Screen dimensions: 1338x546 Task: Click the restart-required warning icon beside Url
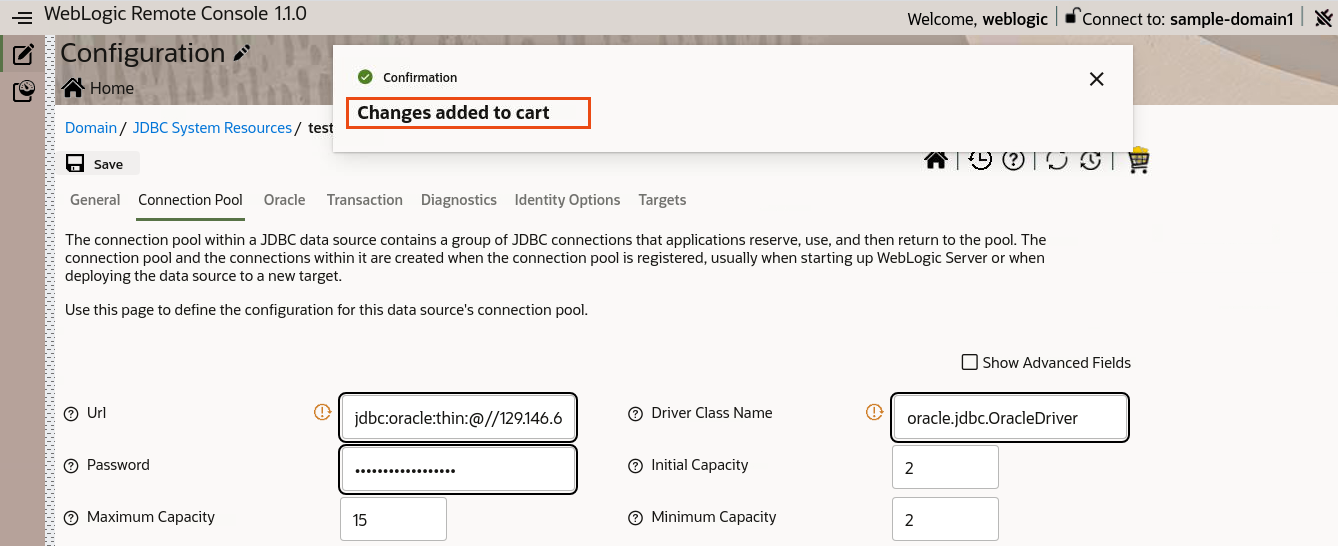click(x=322, y=411)
